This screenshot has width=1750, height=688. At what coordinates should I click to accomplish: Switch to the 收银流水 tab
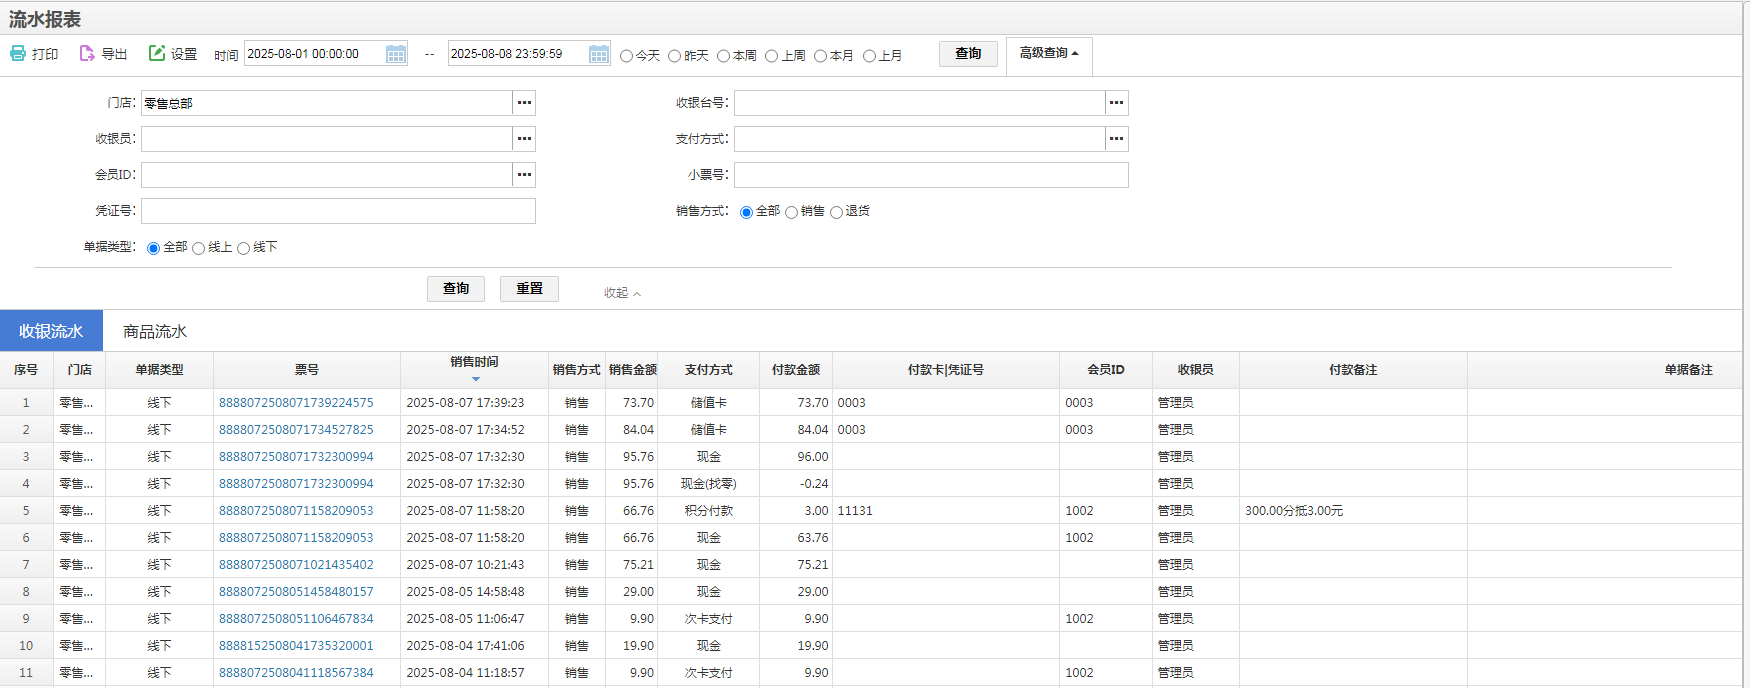51,331
